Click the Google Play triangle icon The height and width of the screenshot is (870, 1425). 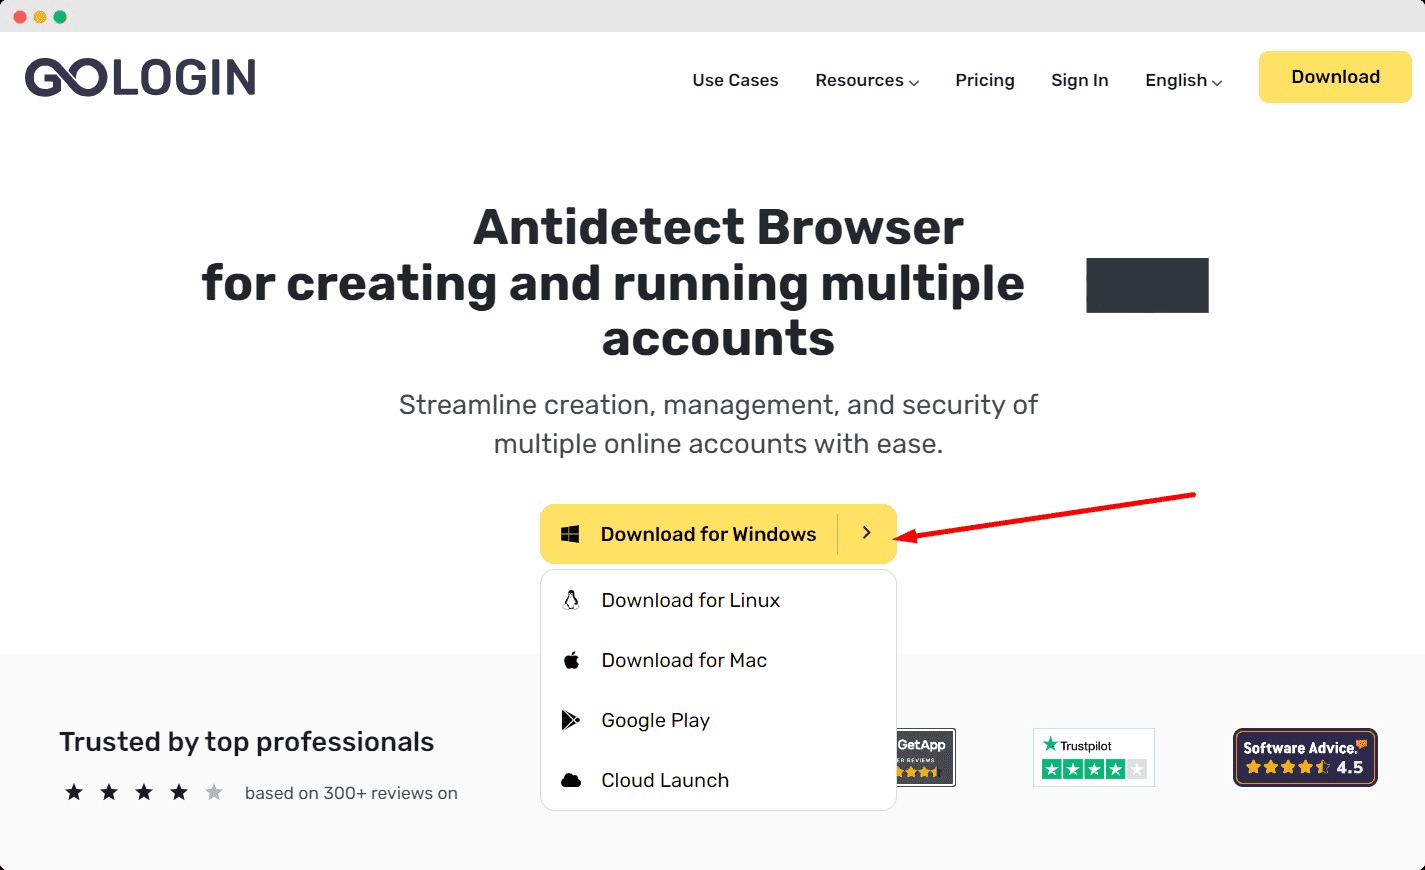pos(571,720)
